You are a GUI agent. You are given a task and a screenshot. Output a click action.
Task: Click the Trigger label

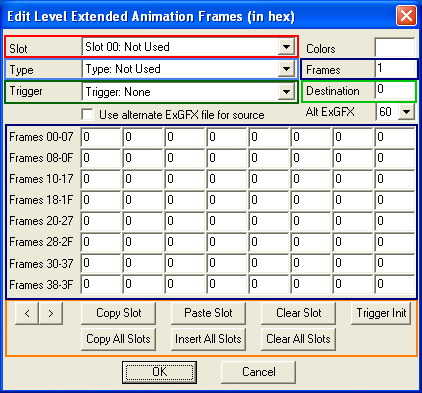tap(26, 91)
